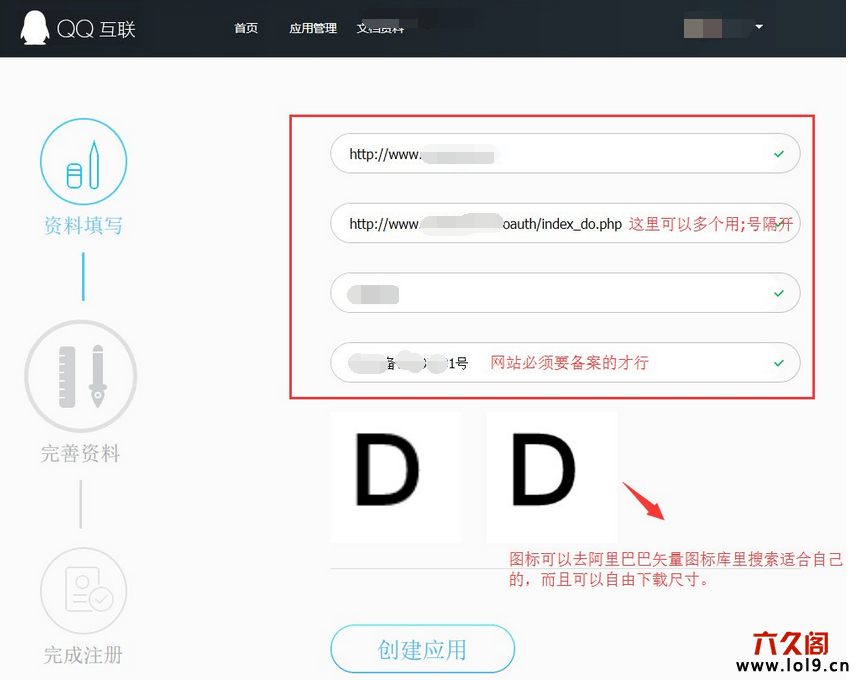Focus the website URL input field
The width and height of the screenshot is (857, 680).
point(550,154)
